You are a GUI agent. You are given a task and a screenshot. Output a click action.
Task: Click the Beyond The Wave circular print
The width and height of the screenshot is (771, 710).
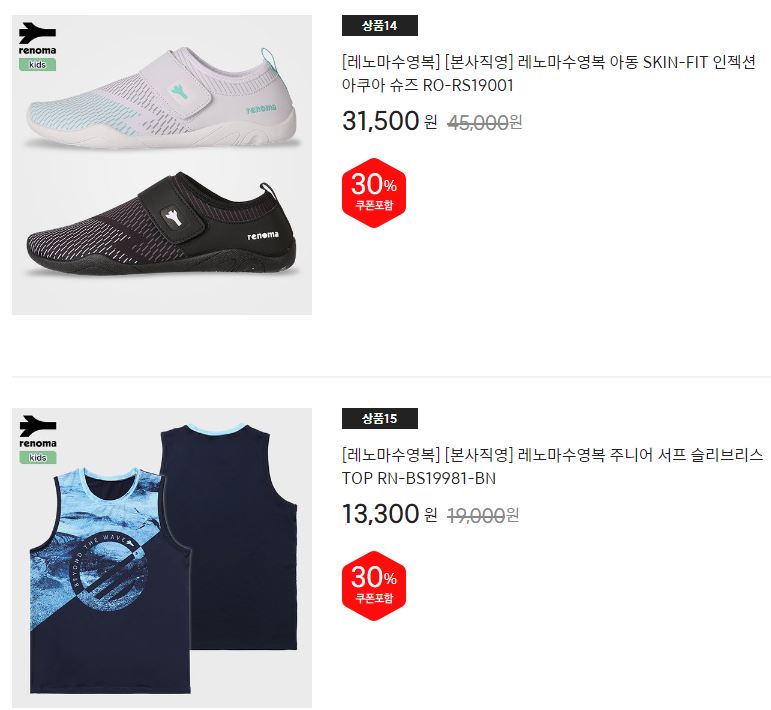tap(110, 574)
